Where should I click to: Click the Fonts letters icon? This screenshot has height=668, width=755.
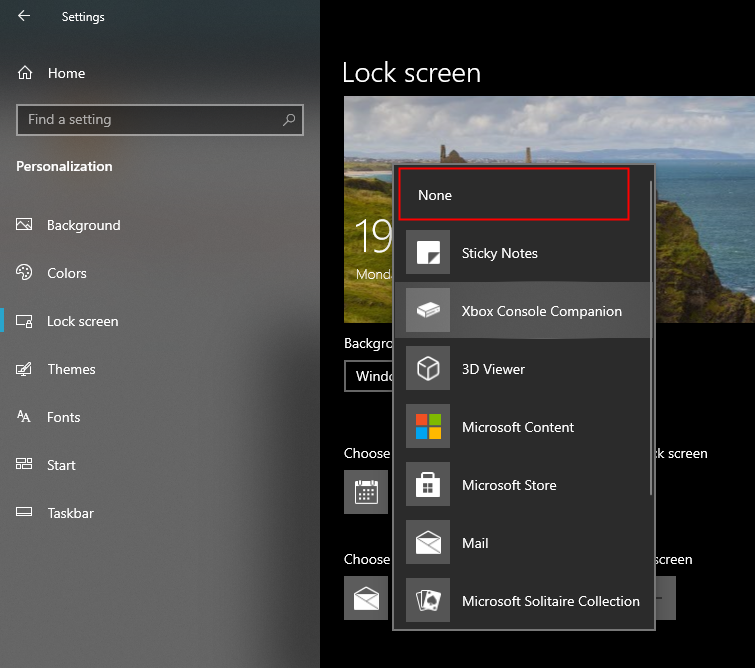(x=24, y=416)
